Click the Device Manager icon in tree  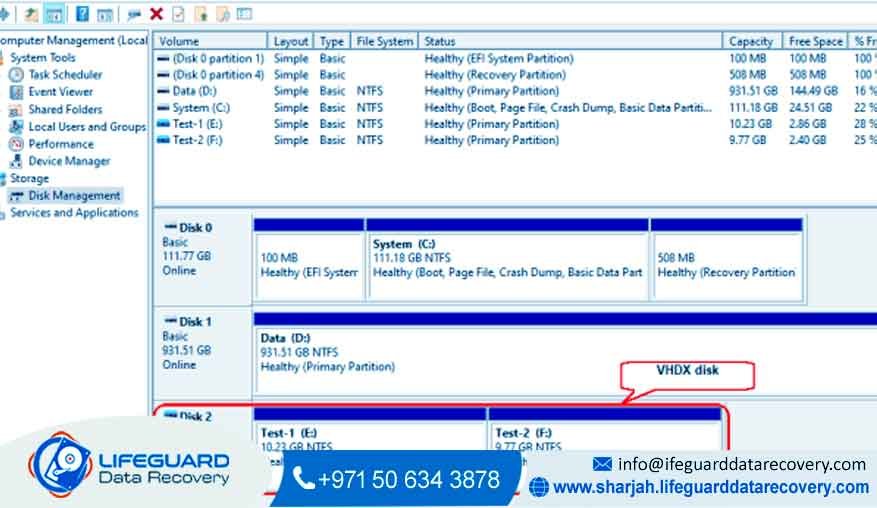pyautogui.click(x=16, y=161)
